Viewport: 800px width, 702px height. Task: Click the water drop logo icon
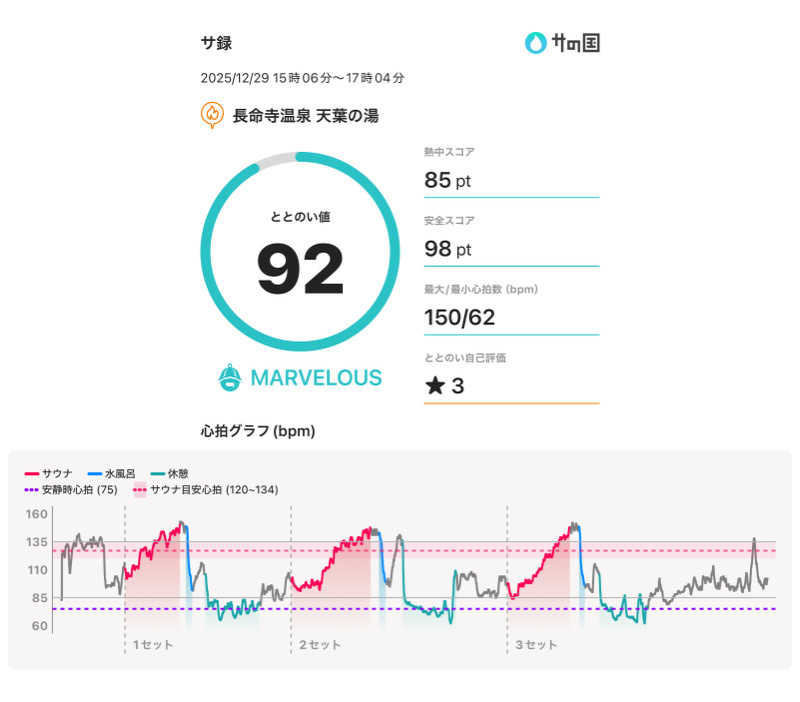(x=536, y=43)
